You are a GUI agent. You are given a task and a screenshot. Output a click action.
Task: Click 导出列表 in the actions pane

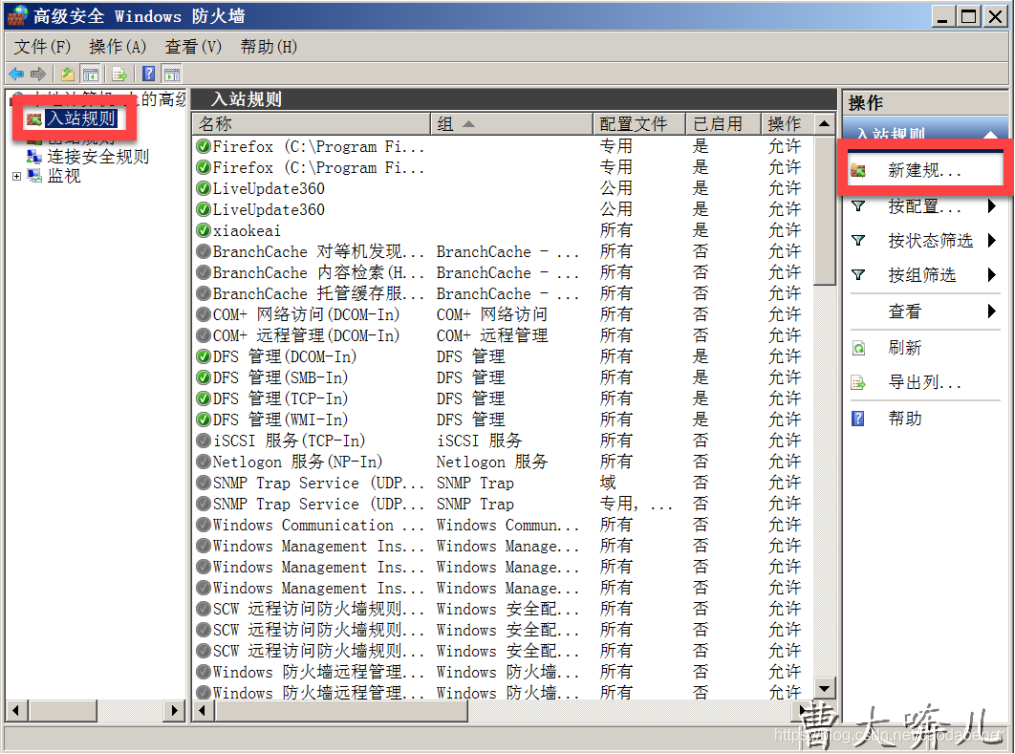coord(924,383)
